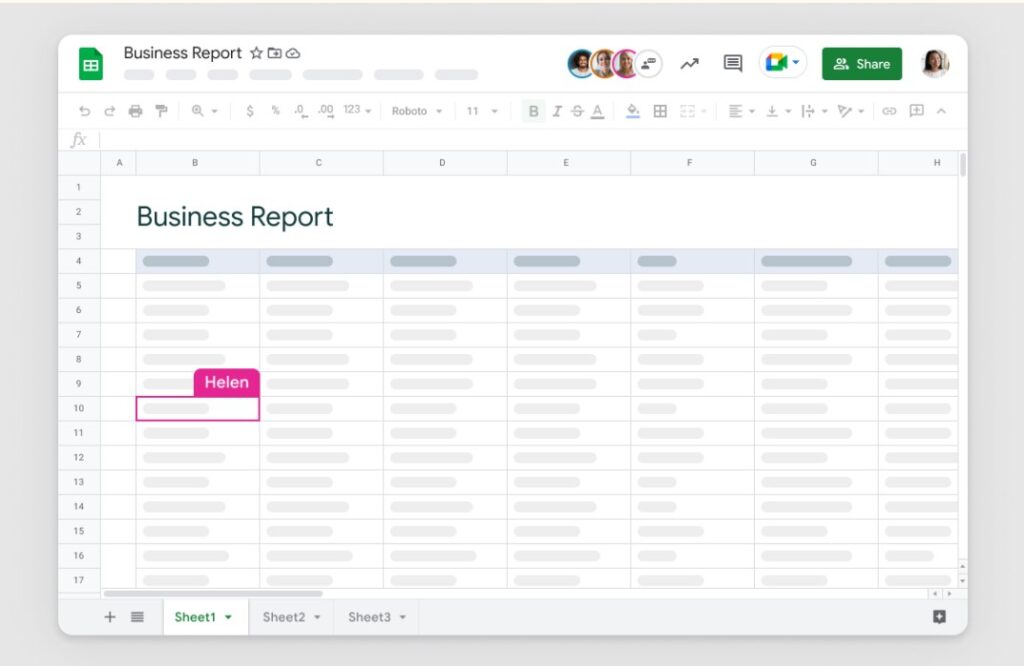Open the Explore button at bottom right
Viewport: 1024px width, 666px height.
pyautogui.click(x=939, y=617)
